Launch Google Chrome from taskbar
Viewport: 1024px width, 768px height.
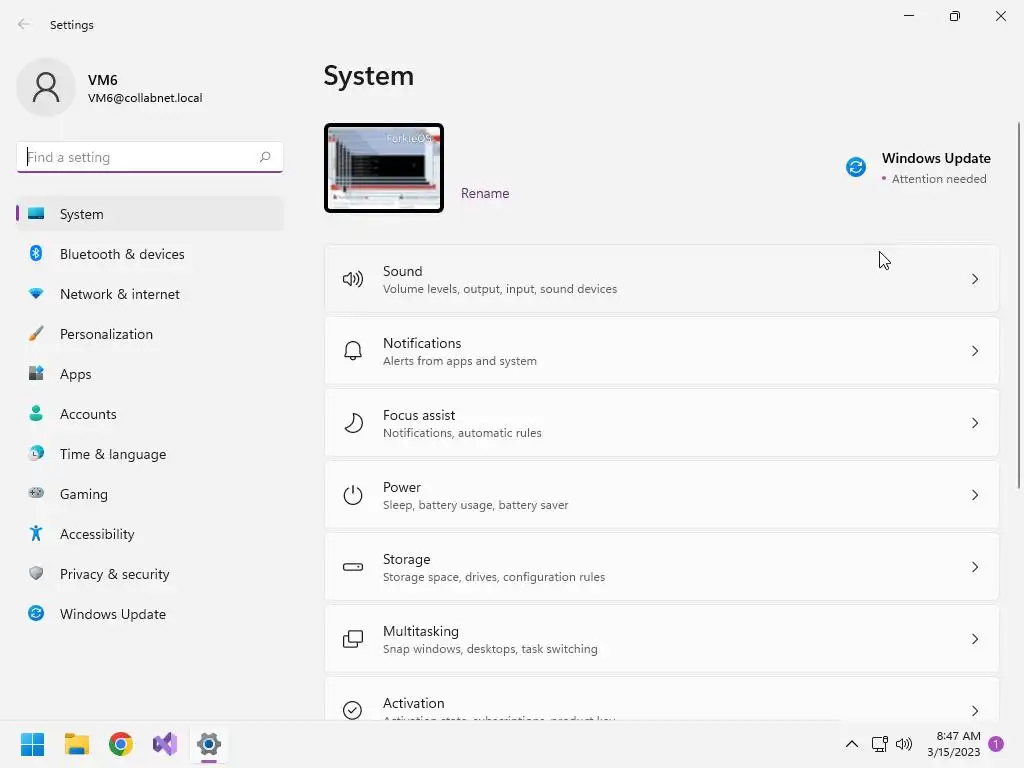121,744
